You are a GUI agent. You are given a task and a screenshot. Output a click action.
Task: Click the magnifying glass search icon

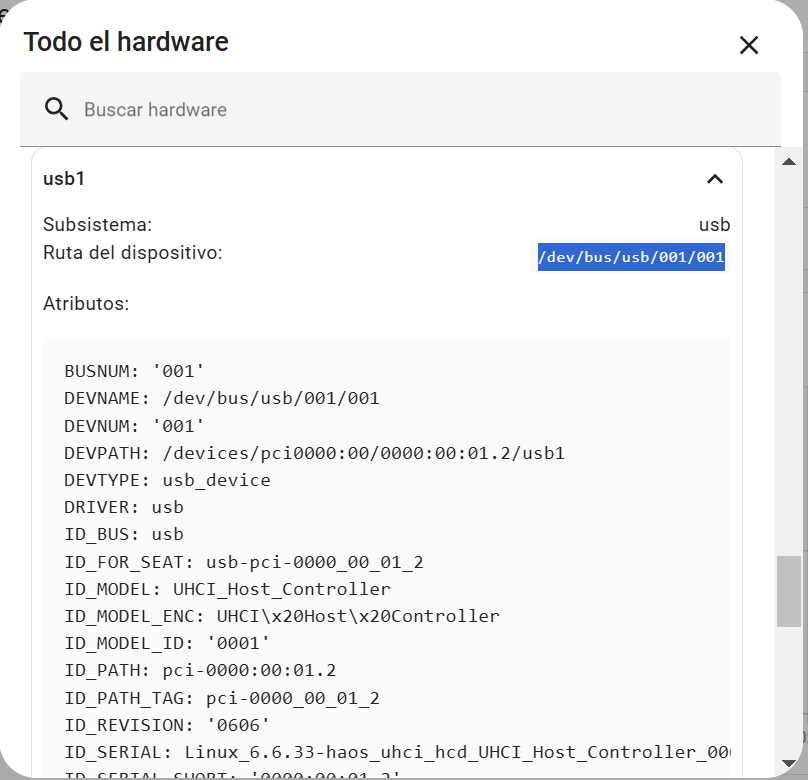pyautogui.click(x=57, y=110)
